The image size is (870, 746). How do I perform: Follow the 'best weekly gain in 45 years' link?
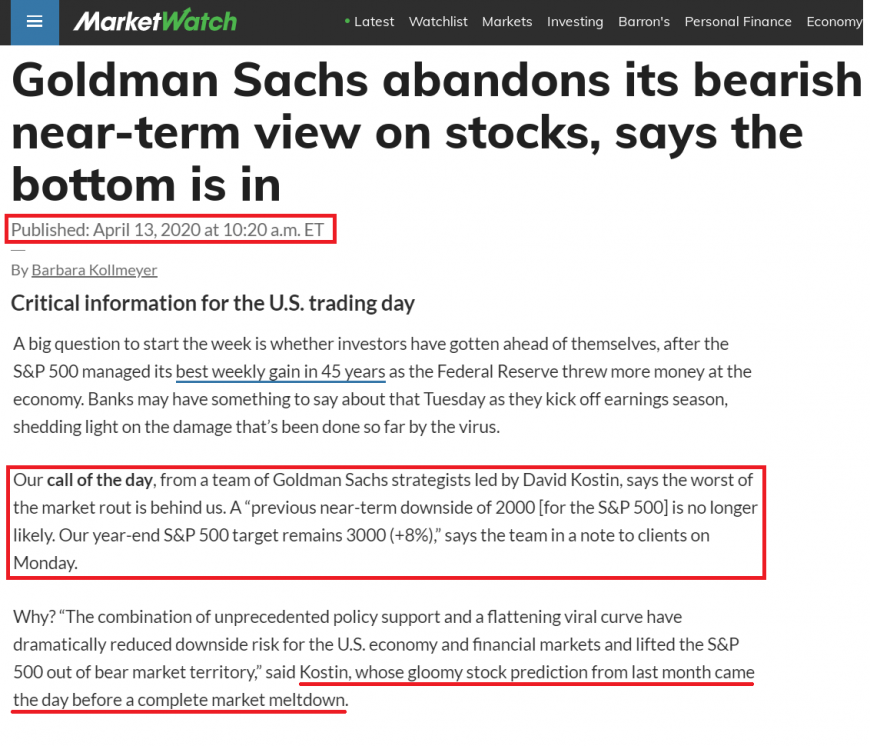280,371
